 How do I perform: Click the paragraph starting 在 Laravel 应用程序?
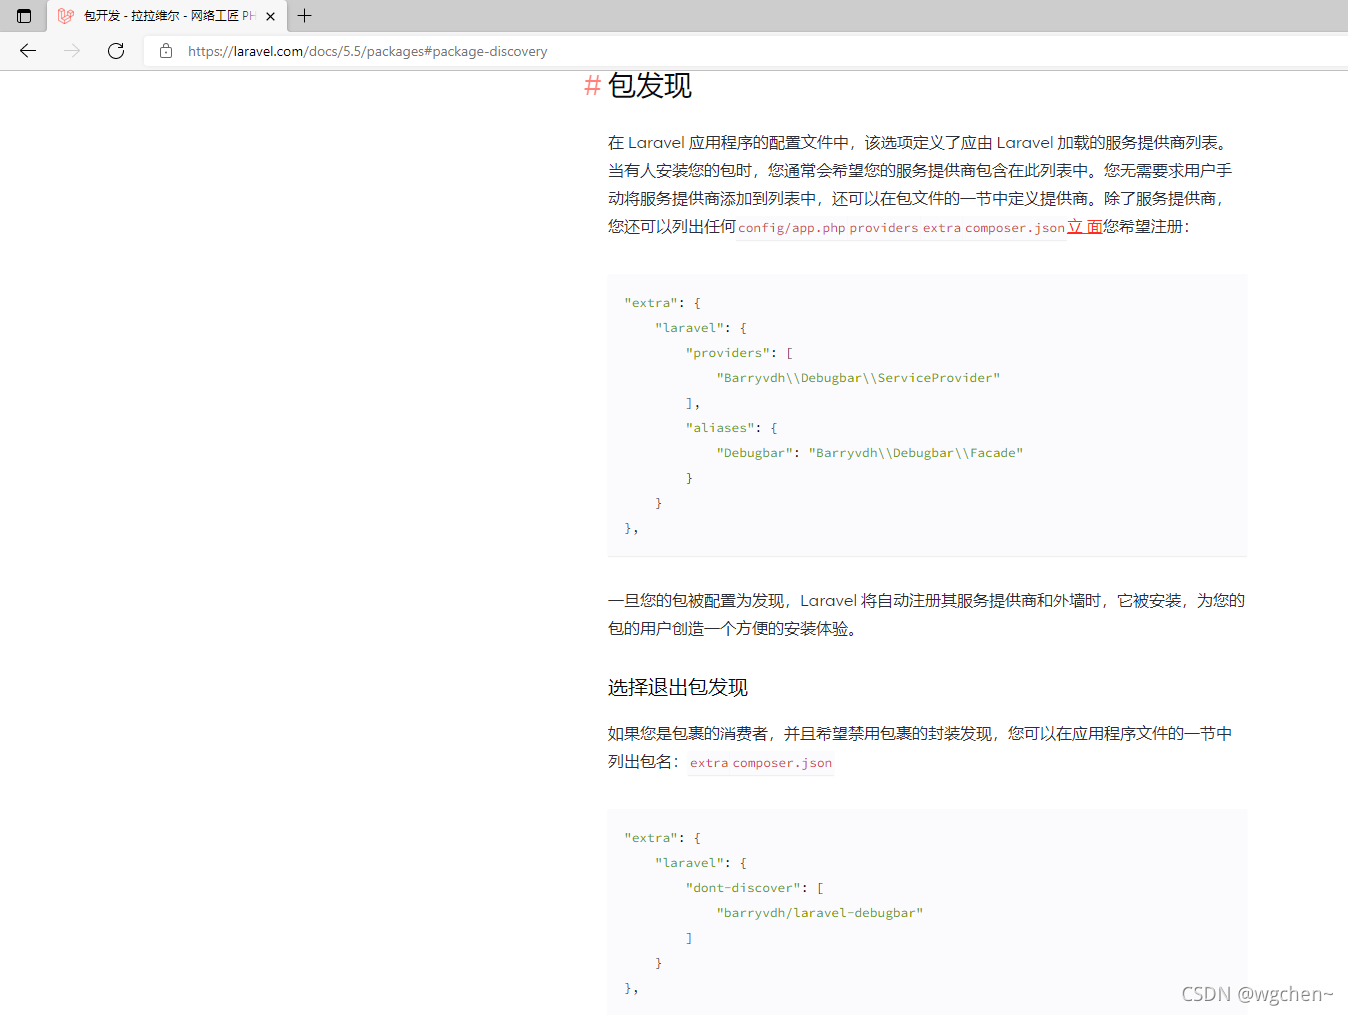point(920,185)
